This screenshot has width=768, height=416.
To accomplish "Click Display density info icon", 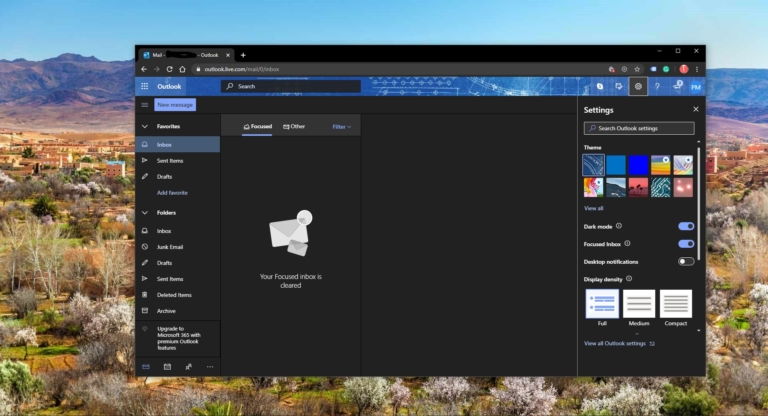I will (x=629, y=279).
